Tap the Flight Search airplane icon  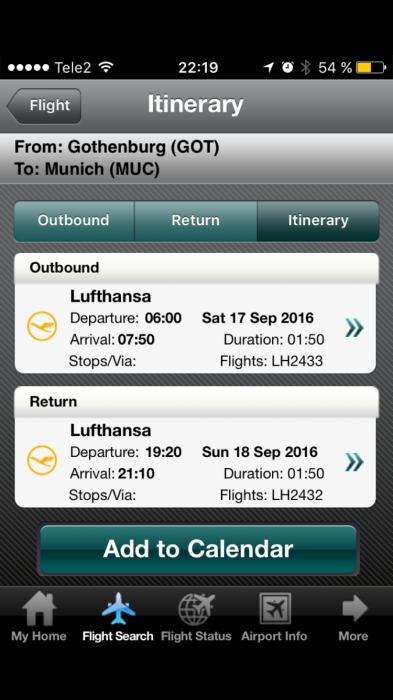[118, 608]
